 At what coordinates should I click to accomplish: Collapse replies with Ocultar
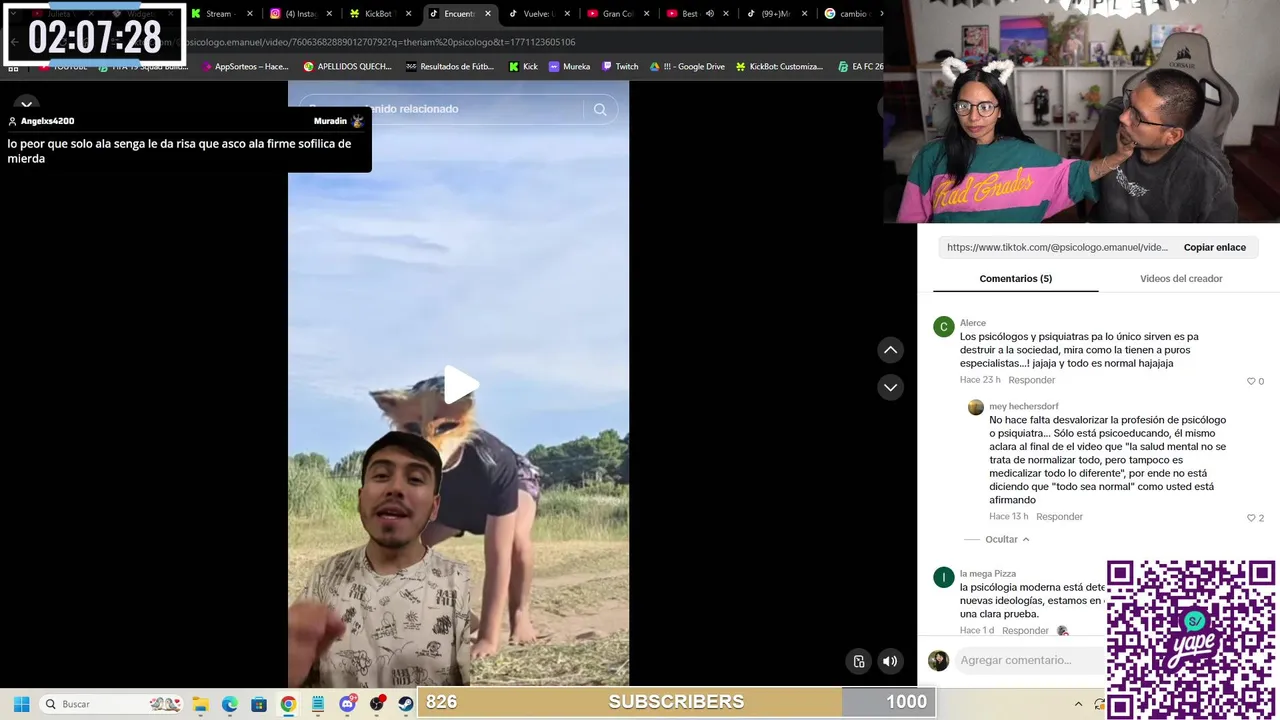point(1007,539)
